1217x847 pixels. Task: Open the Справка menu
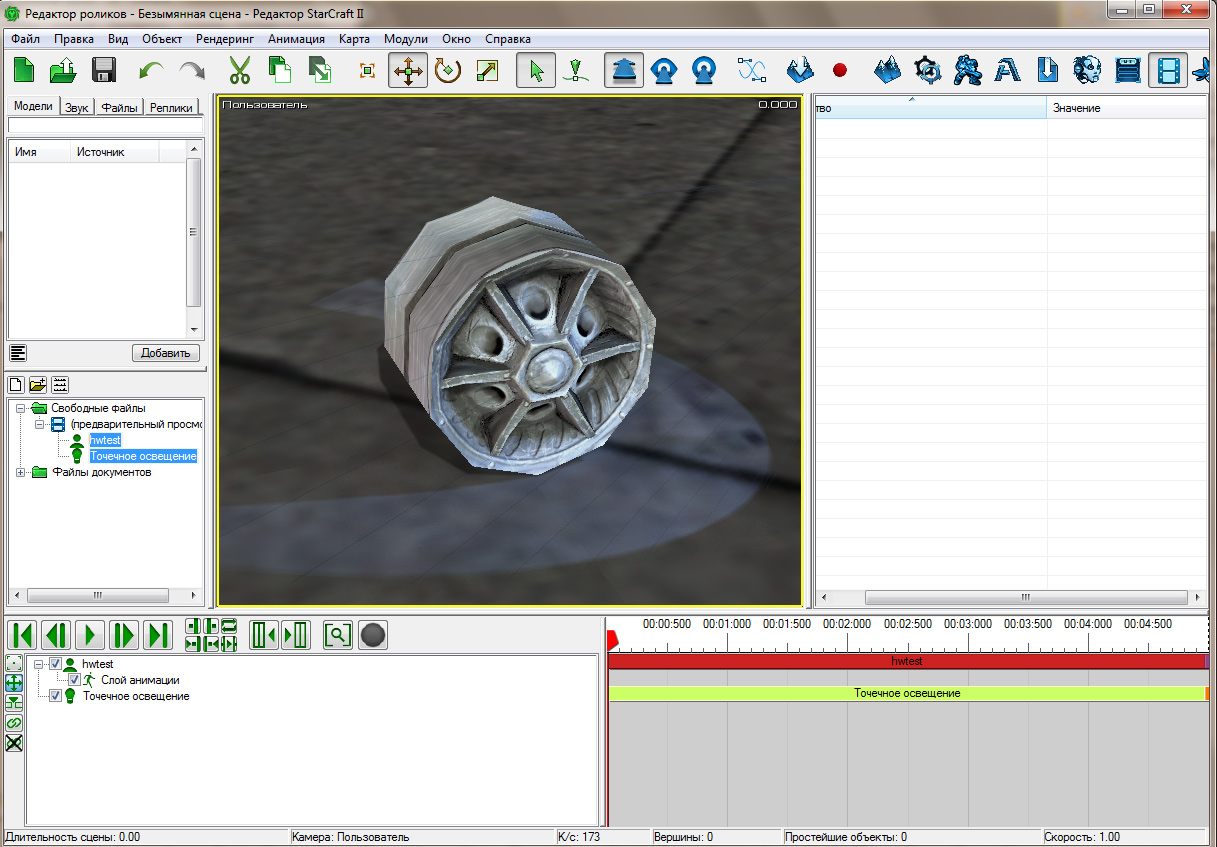click(x=508, y=39)
